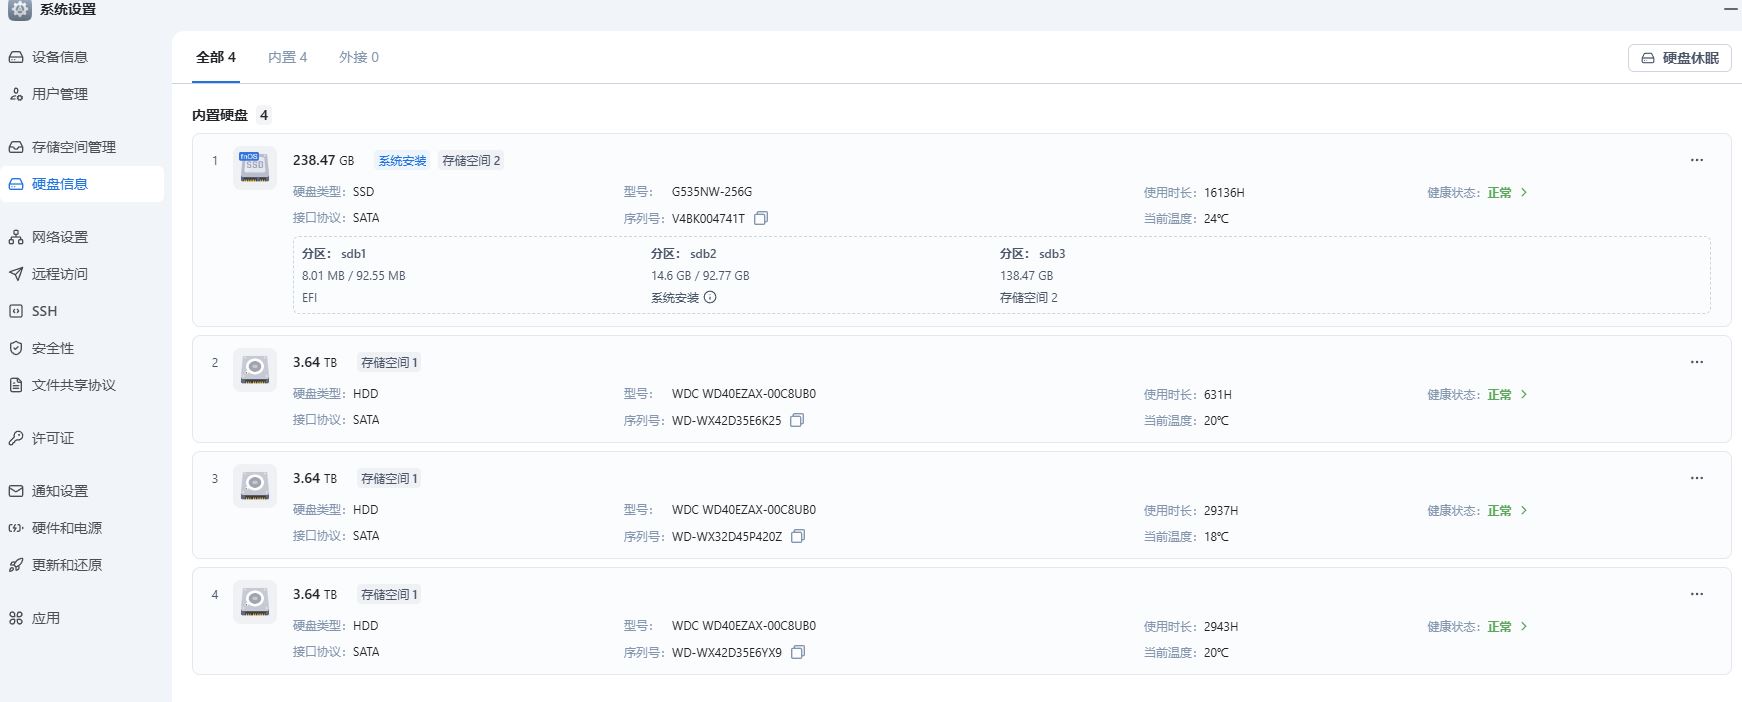Click the HDD icon for disk 3
Screen dimensions: 1742x702
(255, 486)
